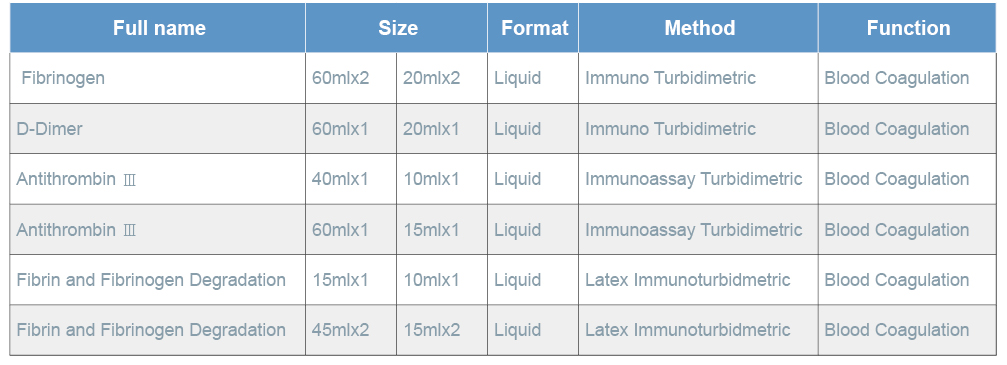
Task: Select the Method column header
Action: pyautogui.click(x=699, y=28)
